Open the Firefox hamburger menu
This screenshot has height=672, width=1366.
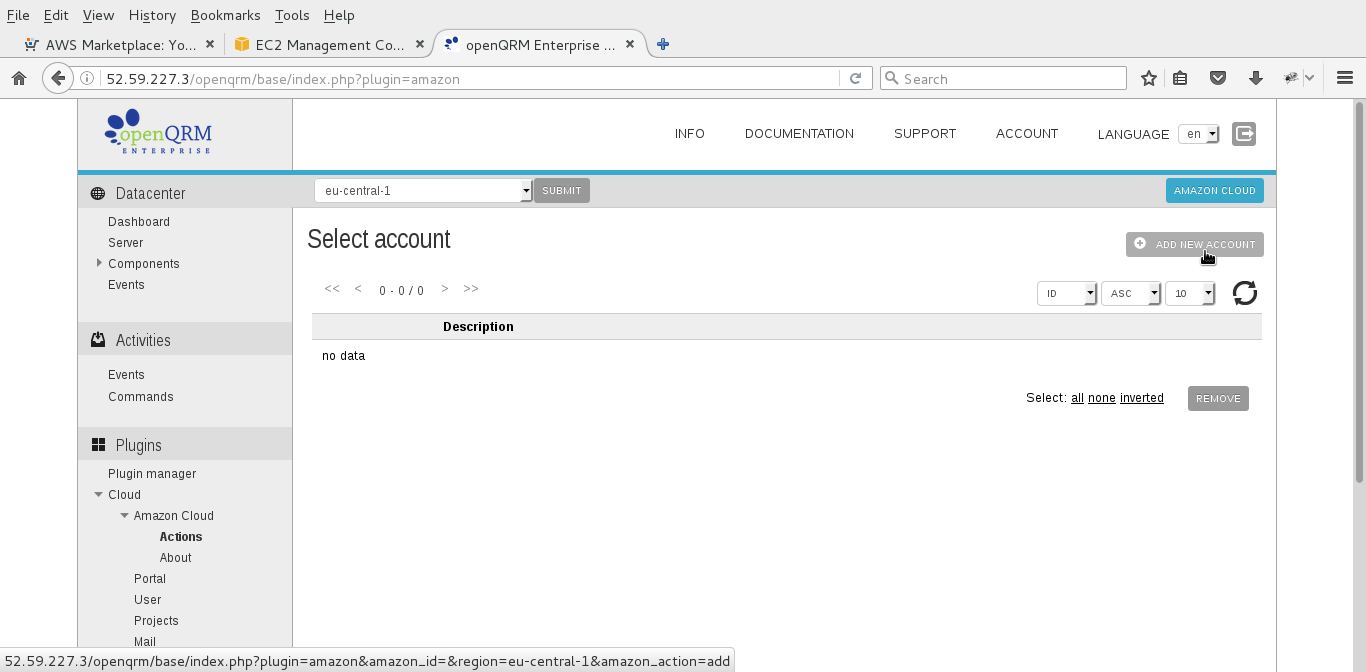(1344, 78)
